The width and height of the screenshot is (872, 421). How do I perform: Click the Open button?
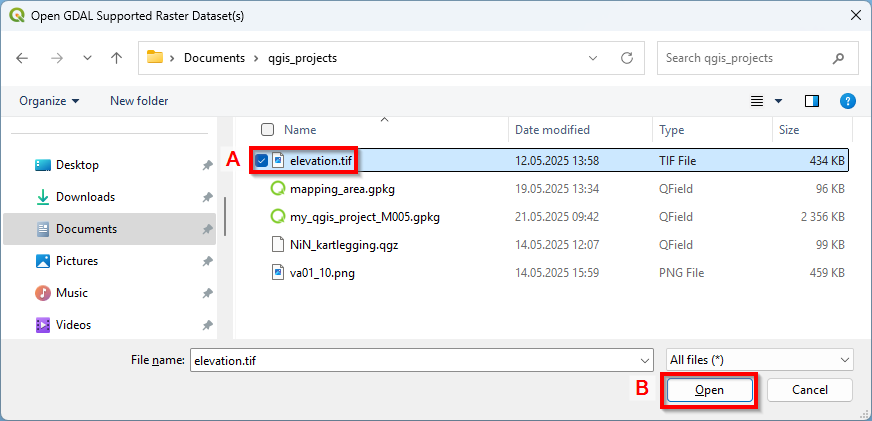[709, 390]
